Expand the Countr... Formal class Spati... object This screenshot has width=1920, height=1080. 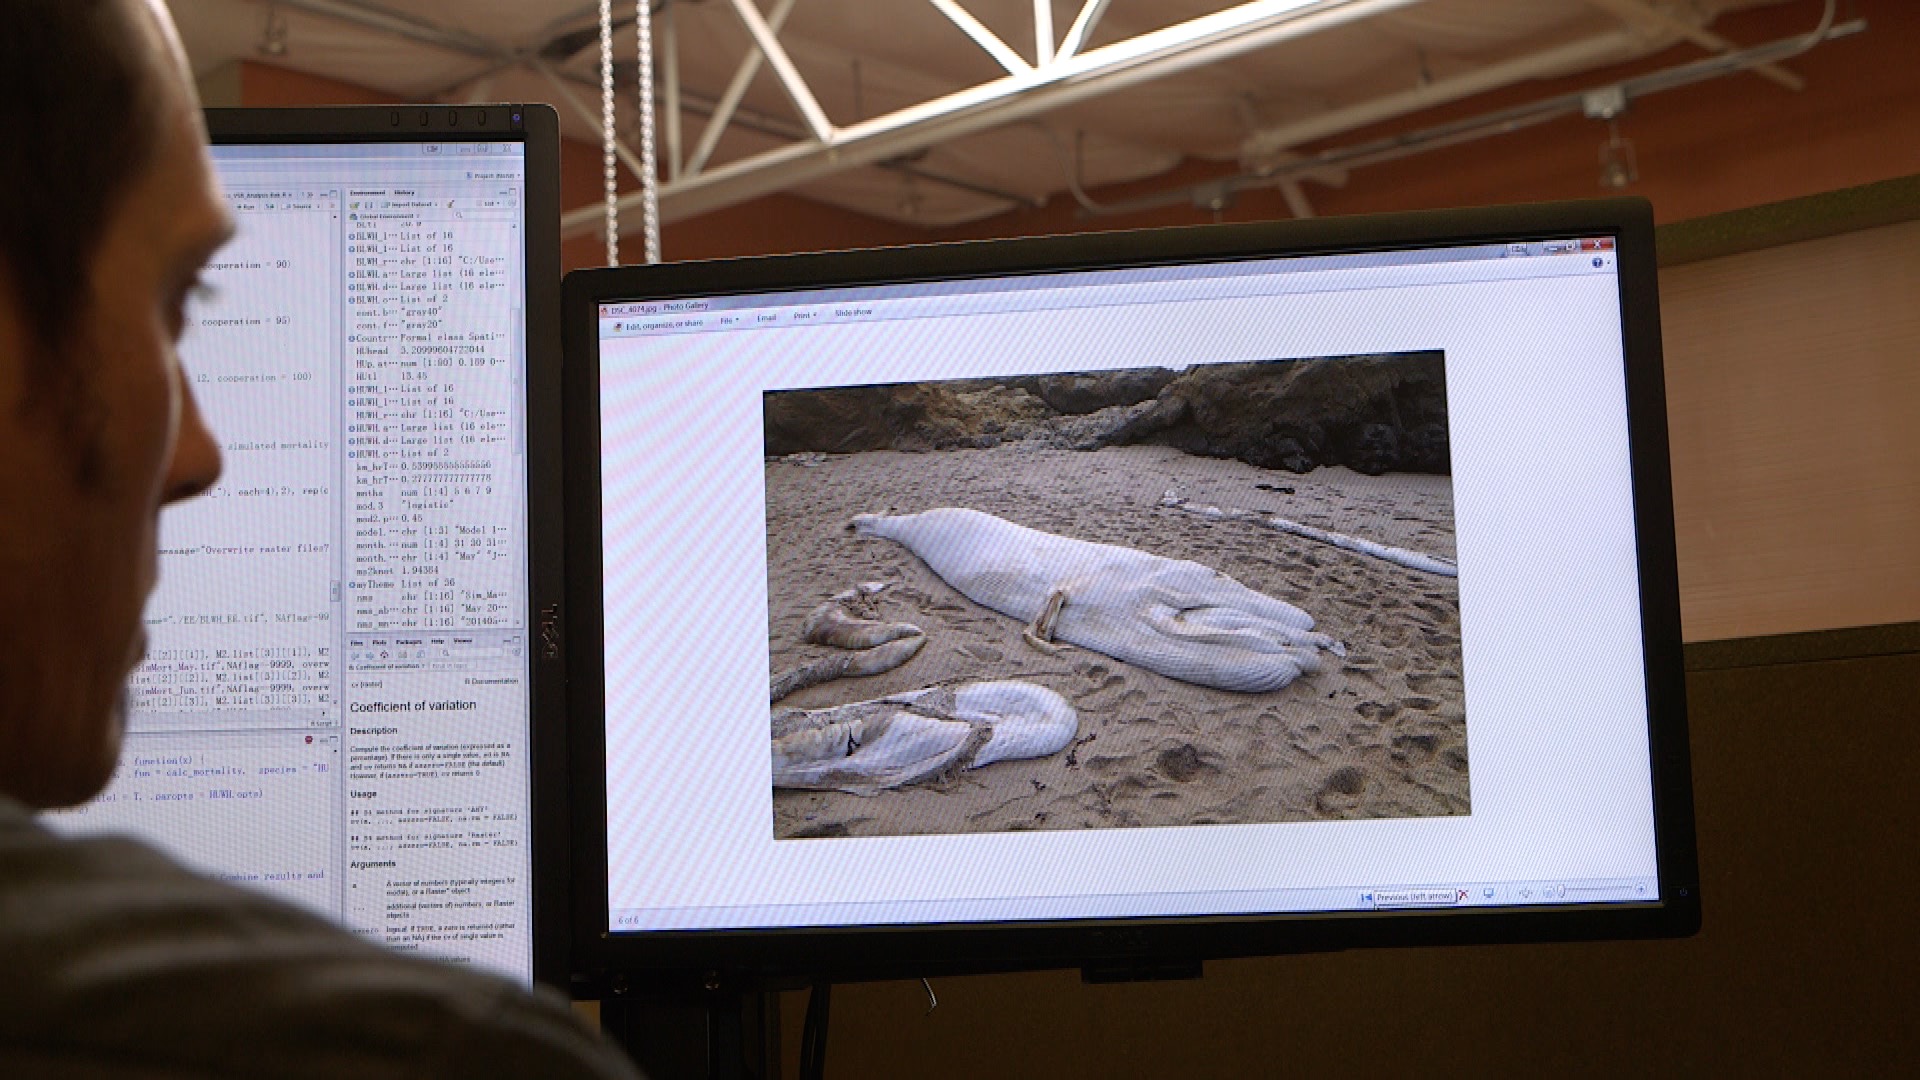351,339
